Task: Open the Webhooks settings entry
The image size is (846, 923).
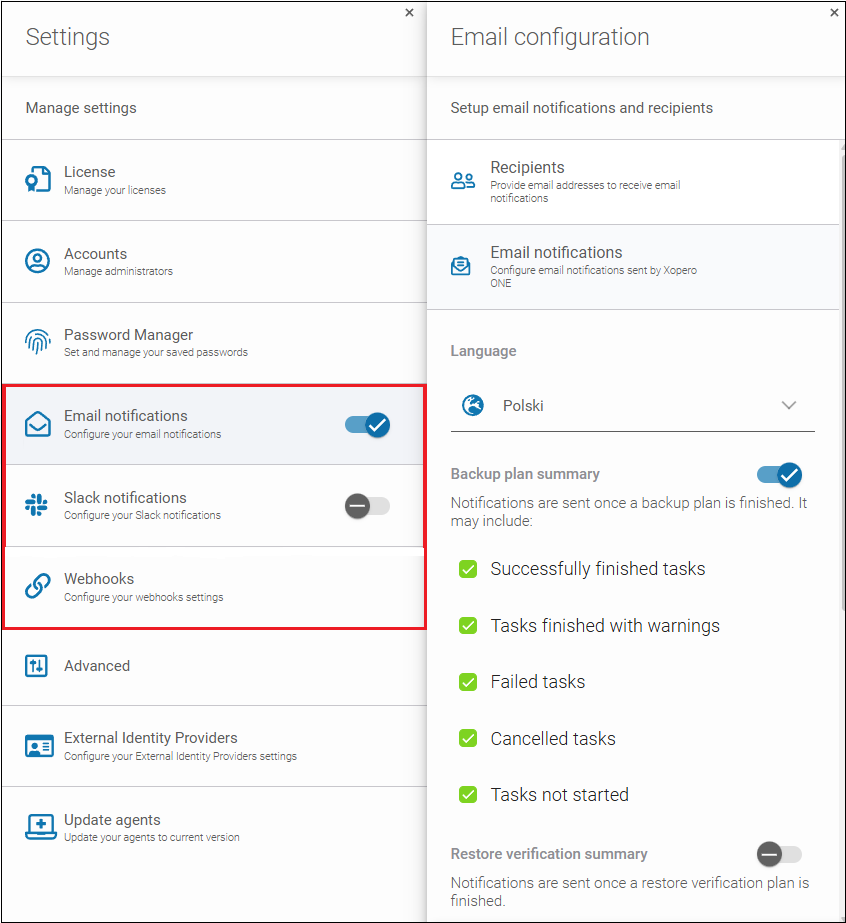Action: (200, 586)
